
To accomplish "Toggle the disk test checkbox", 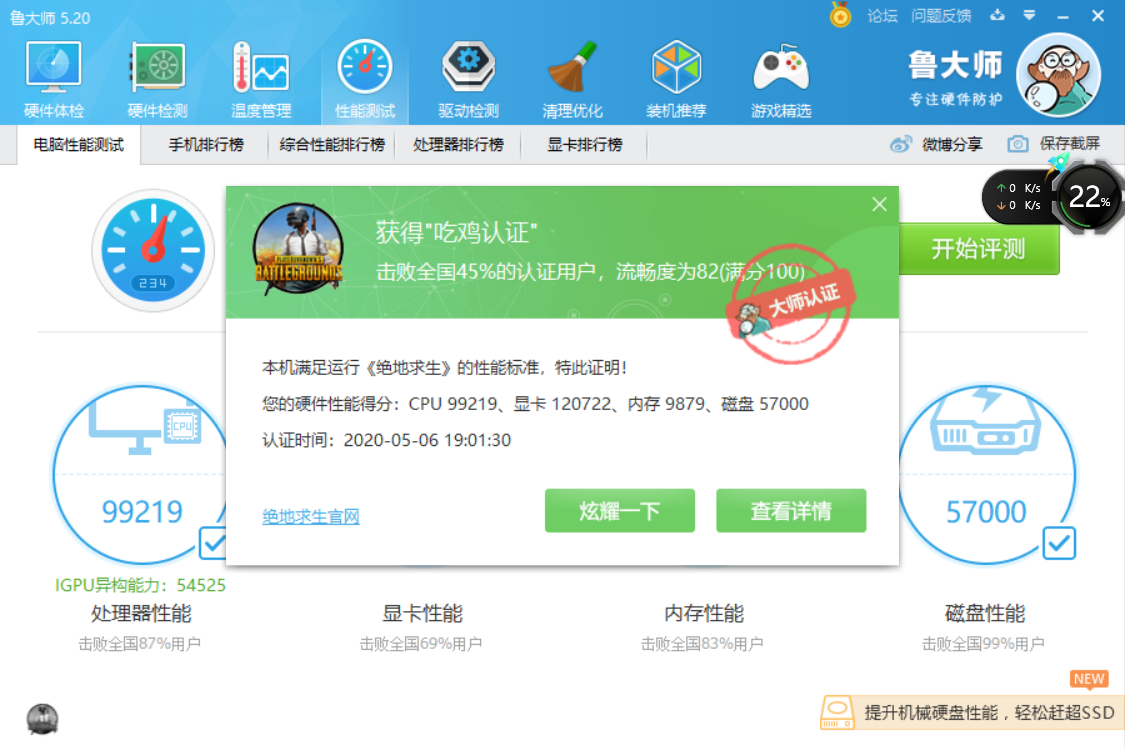I will click(x=1059, y=543).
